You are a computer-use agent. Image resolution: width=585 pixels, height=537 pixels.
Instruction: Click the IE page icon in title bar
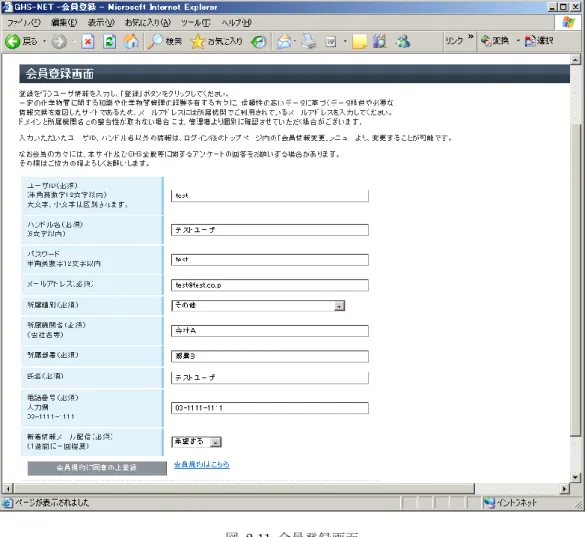coord(7,7)
